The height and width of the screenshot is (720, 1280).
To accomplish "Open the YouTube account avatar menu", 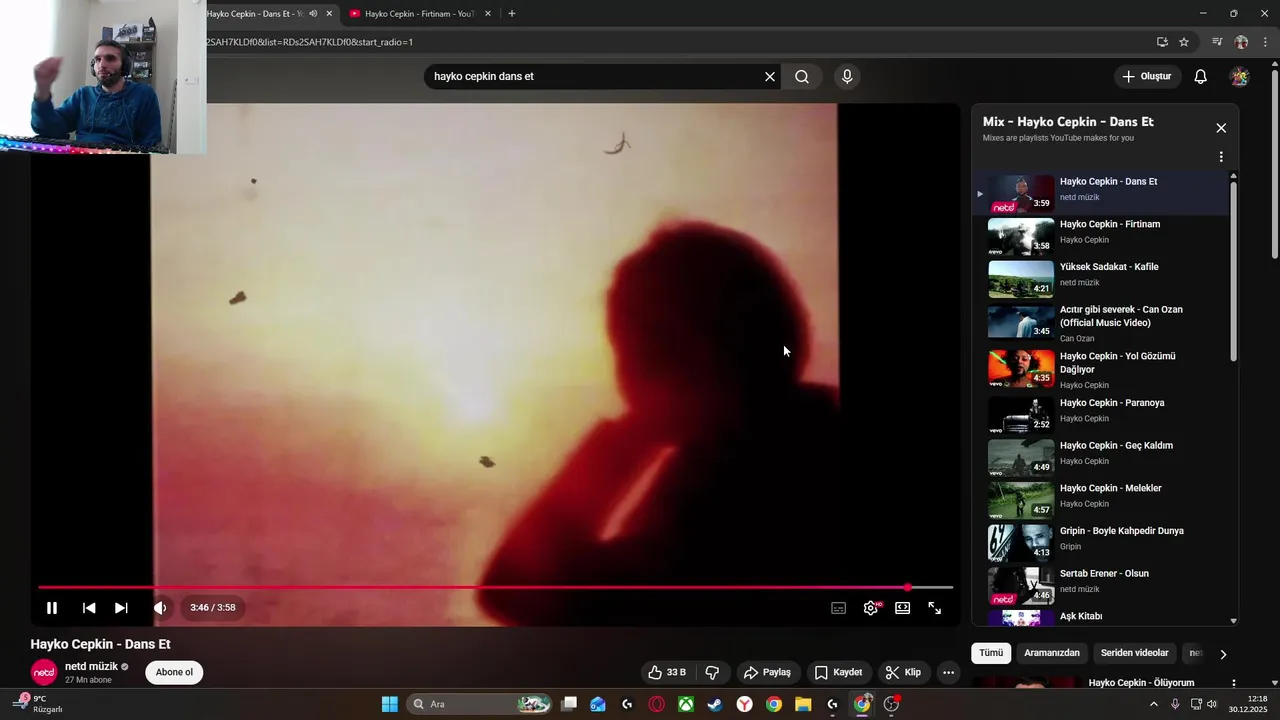I will 1240,77.
